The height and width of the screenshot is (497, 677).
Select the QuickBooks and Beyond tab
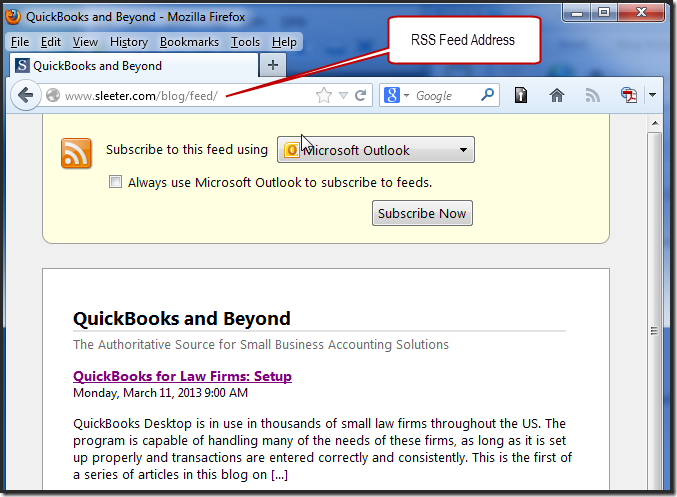[133, 66]
